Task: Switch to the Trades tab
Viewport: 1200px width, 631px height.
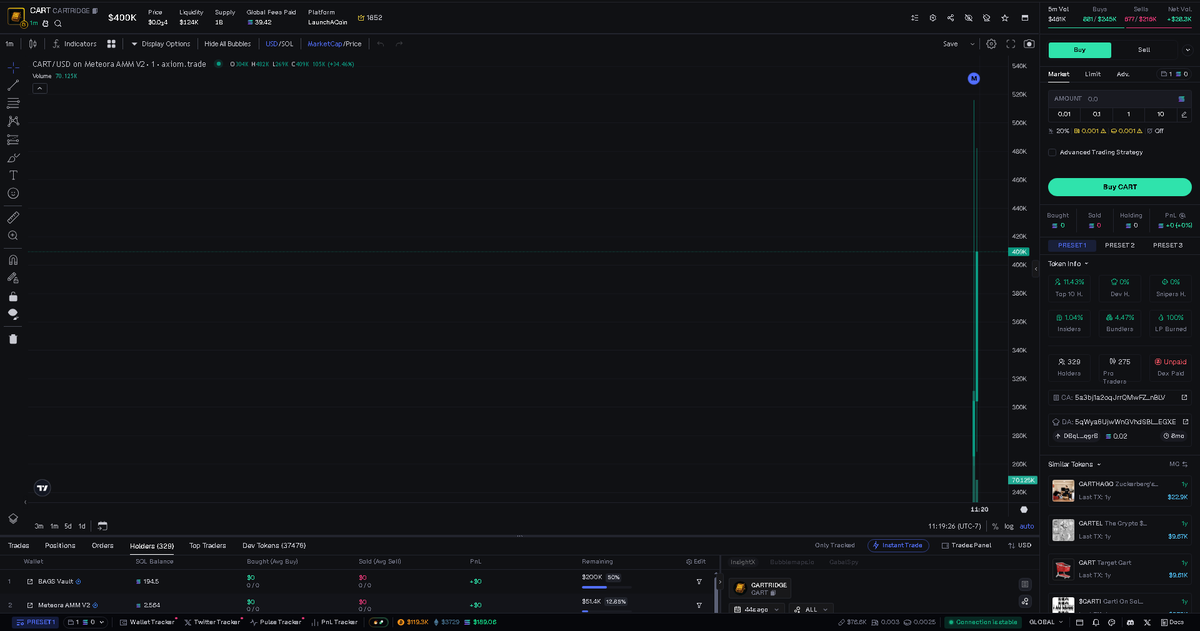Action: (x=18, y=546)
